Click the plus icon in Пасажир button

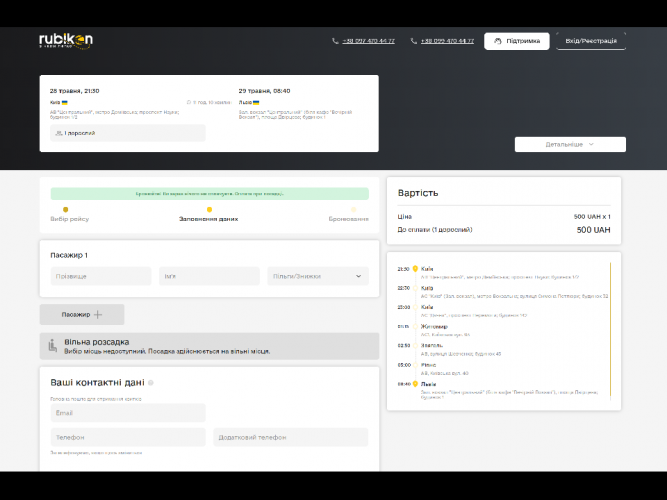pos(98,314)
